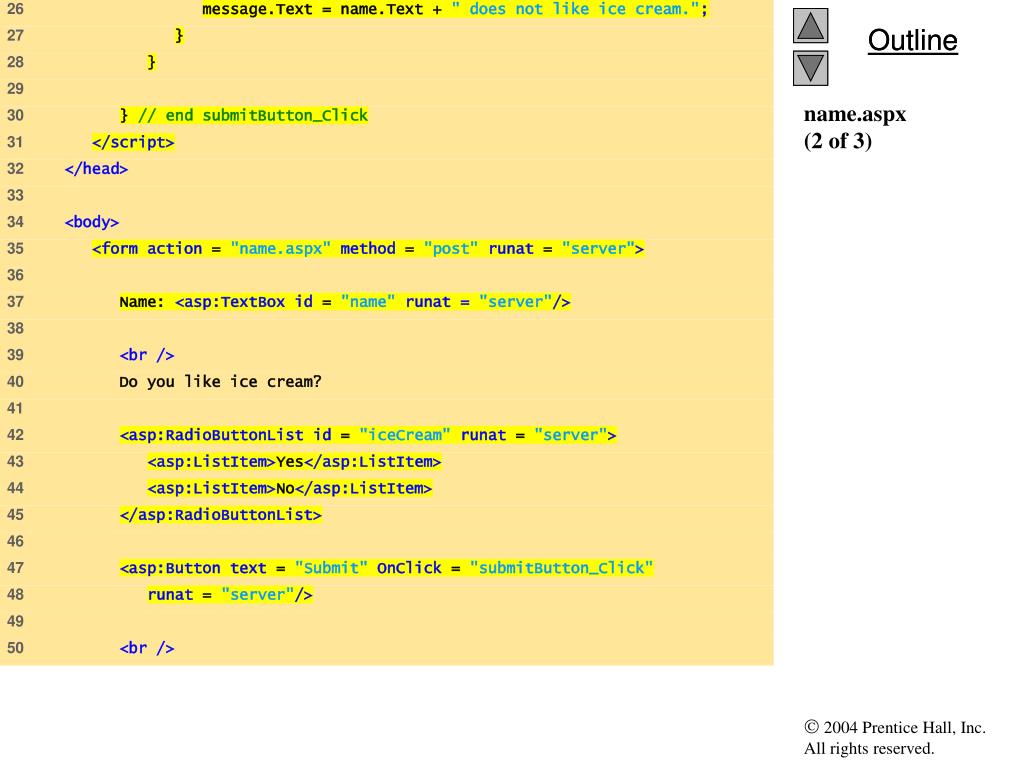This screenshot has height=768, width=1024.
Task: Click the 2004 Prentice Hall copyright text
Action: point(895,728)
